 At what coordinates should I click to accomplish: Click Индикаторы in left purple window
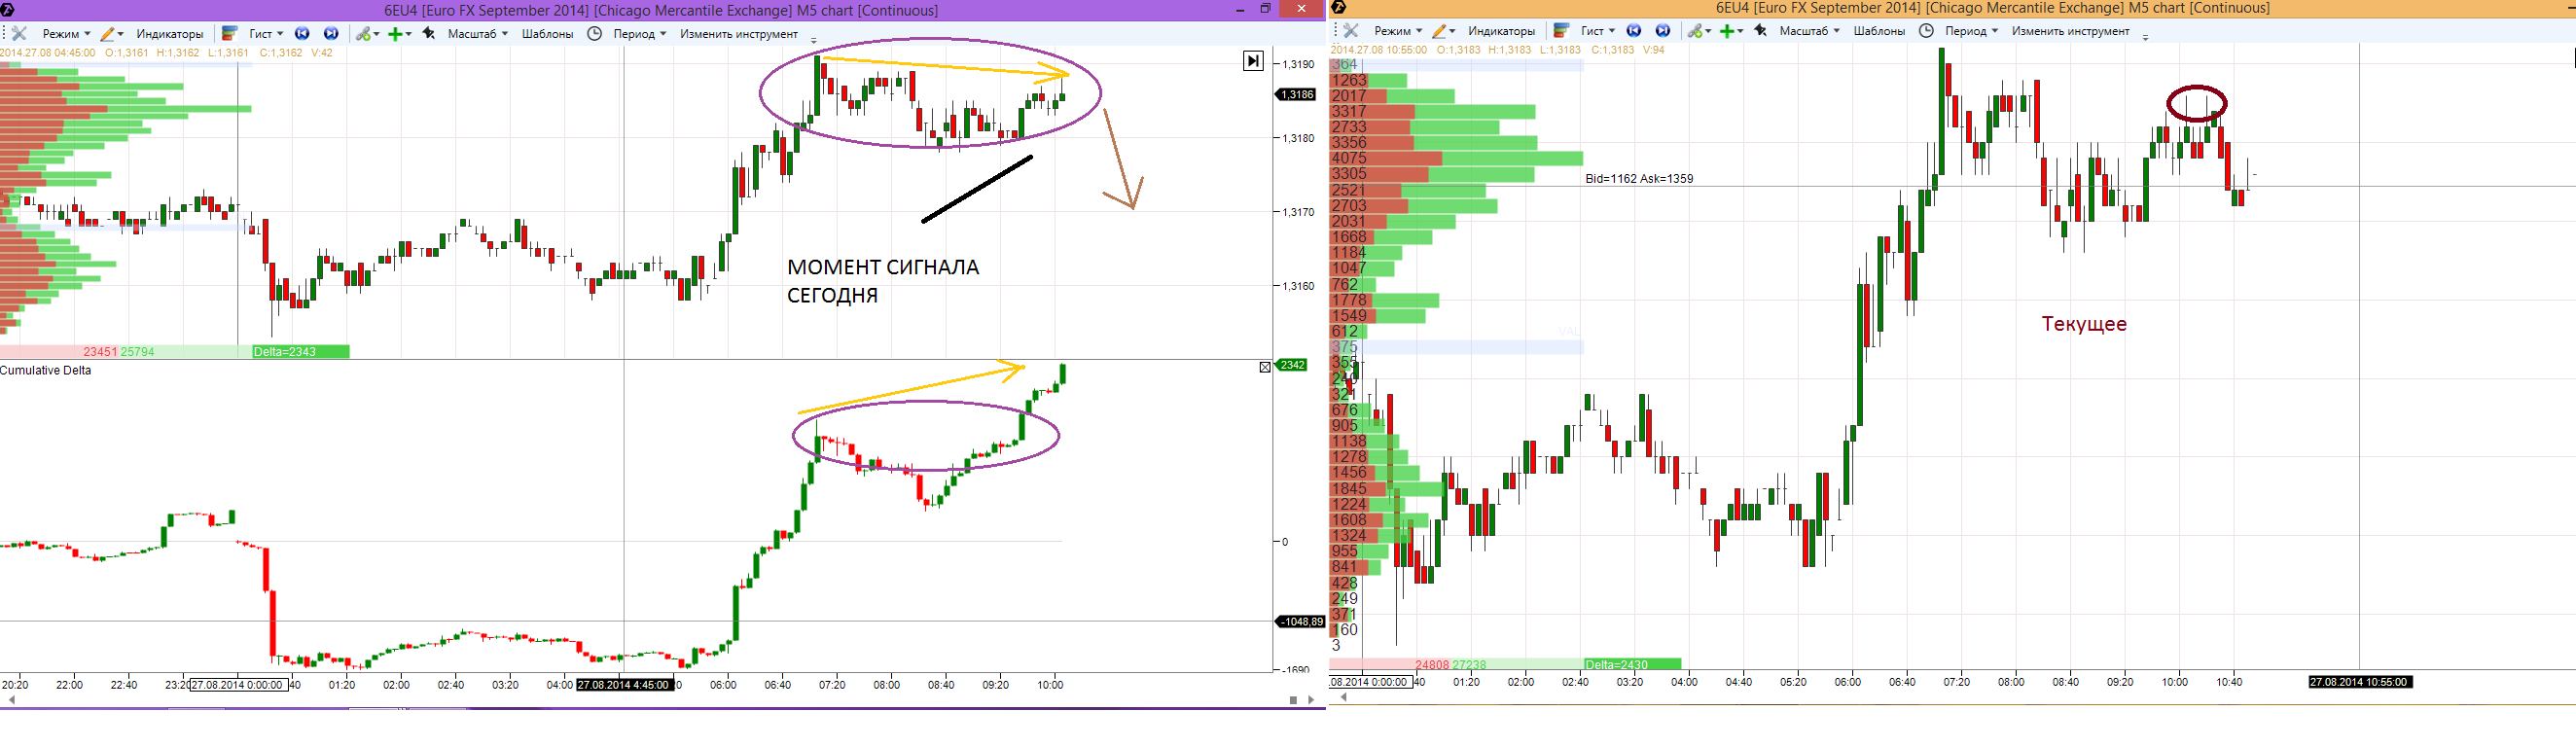pyautogui.click(x=170, y=34)
